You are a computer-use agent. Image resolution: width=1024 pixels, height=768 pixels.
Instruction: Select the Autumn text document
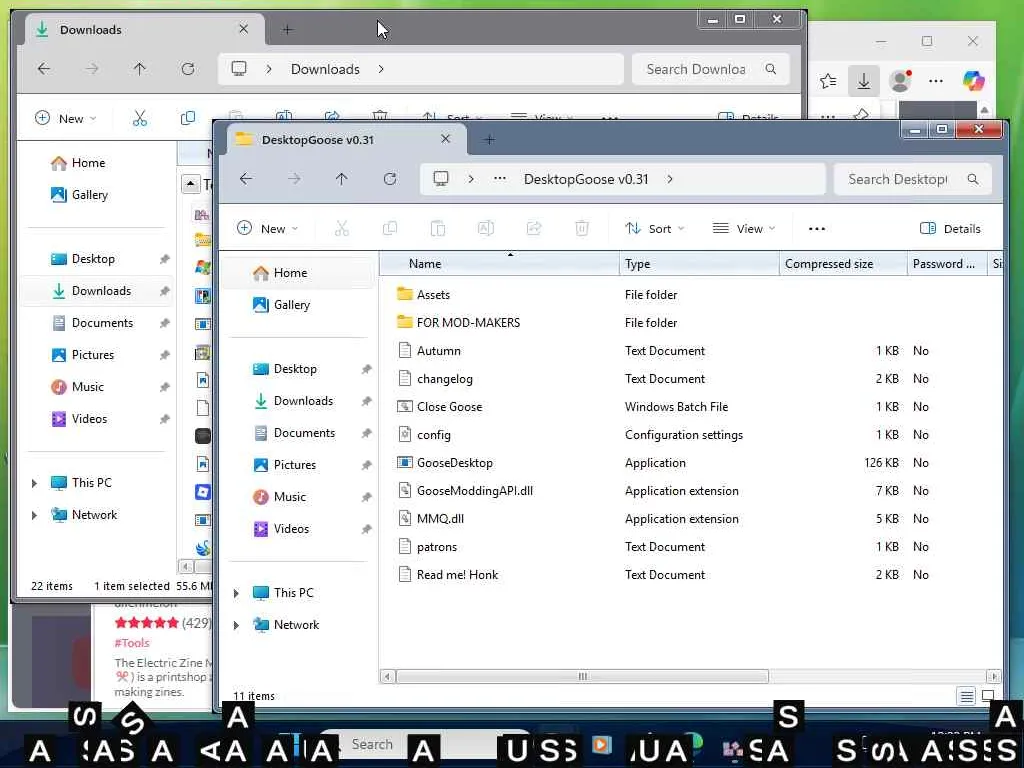coord(429,351)
